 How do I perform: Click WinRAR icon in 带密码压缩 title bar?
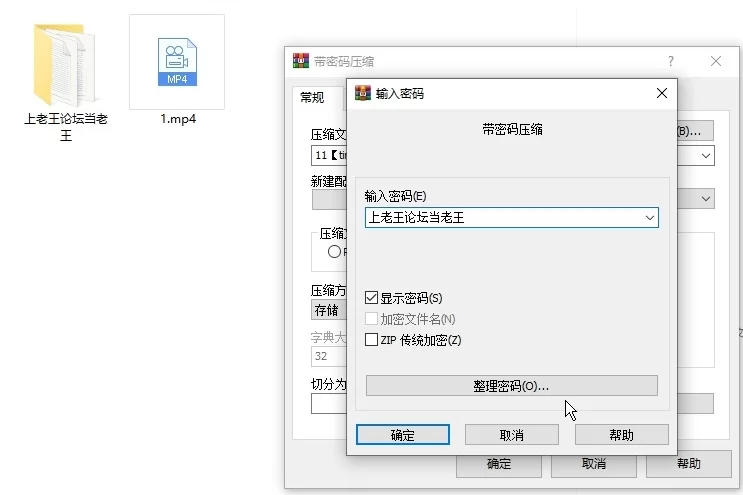(x=300, y=61)
